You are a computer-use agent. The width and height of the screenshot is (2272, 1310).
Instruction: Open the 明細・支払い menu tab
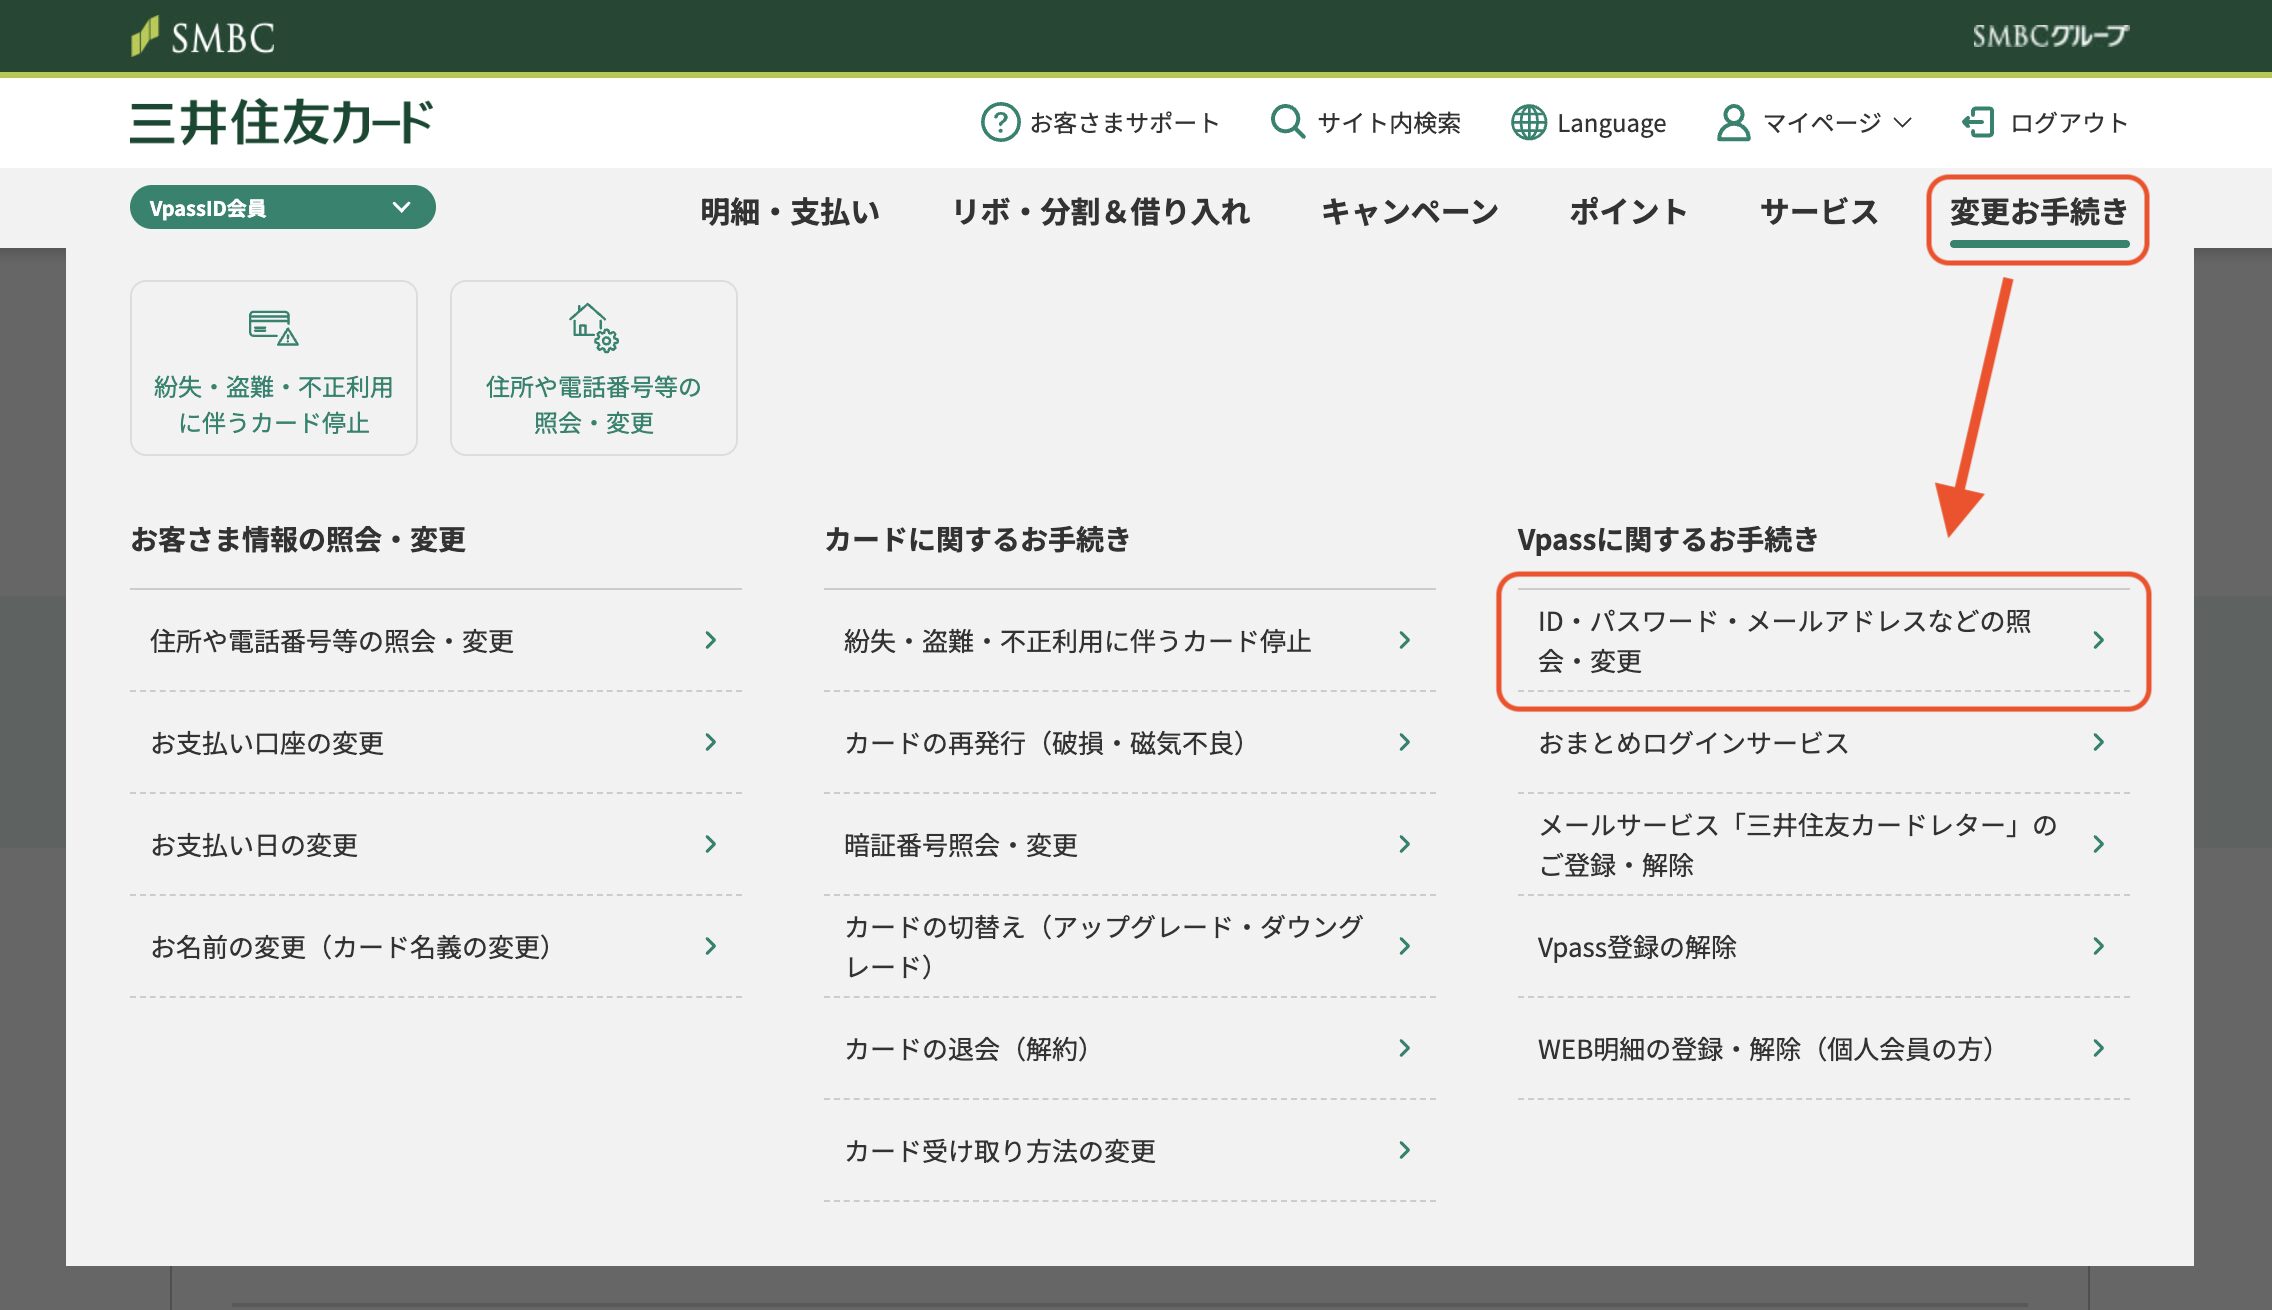(789, 211)
